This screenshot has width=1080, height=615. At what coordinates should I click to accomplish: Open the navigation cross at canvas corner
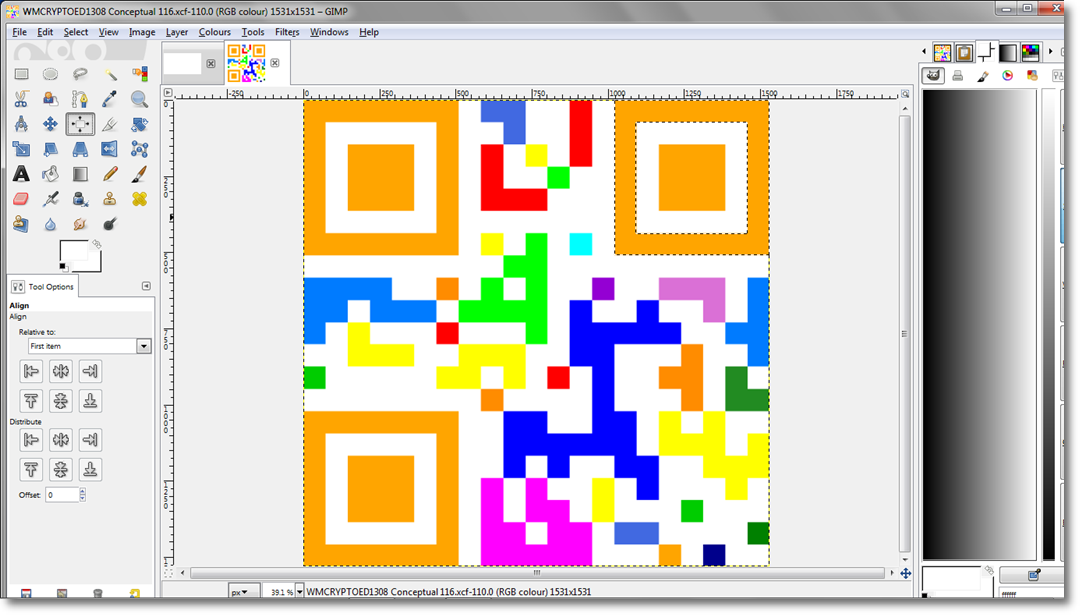coord(906,573)
